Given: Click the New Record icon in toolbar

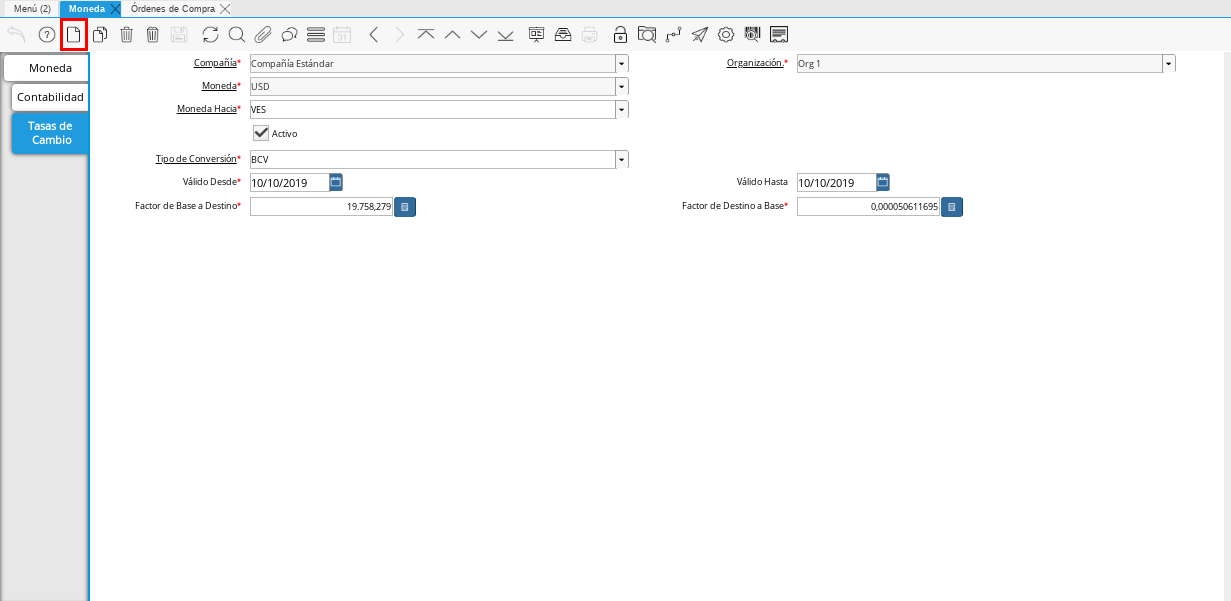Looking at the screenshot, I should [x=74, y=35].
